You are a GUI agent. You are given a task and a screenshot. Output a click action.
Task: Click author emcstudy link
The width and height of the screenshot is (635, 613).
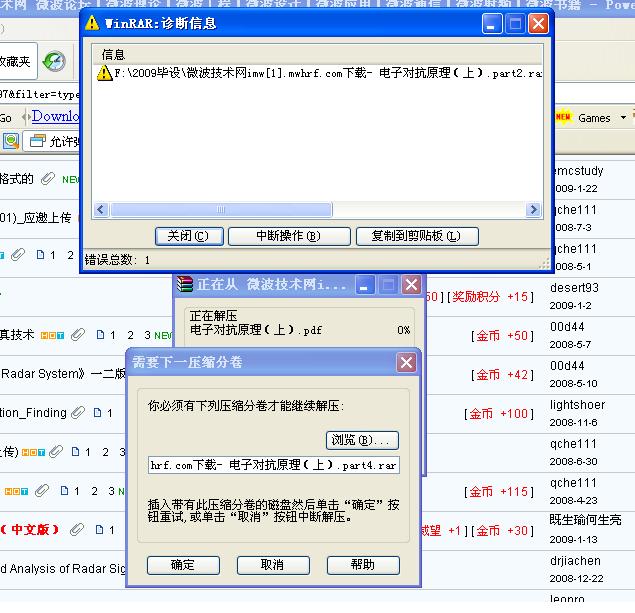(x=578, y=171)
